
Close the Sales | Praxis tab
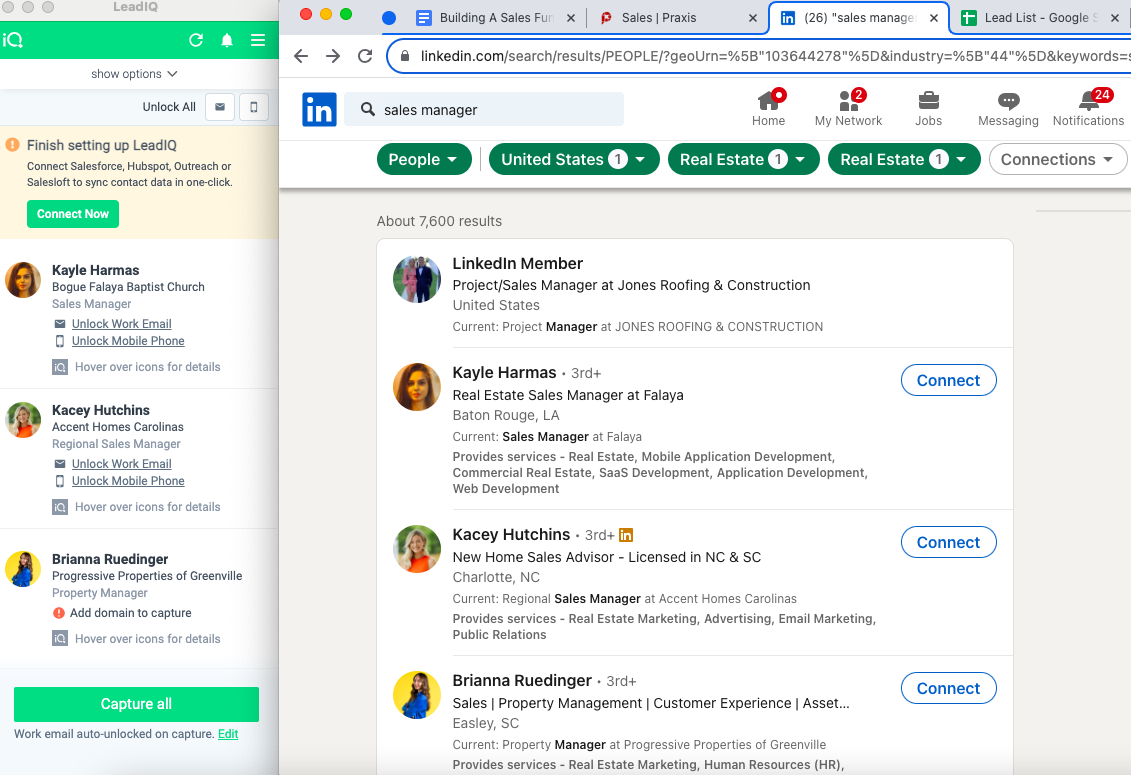coord(752,18)
